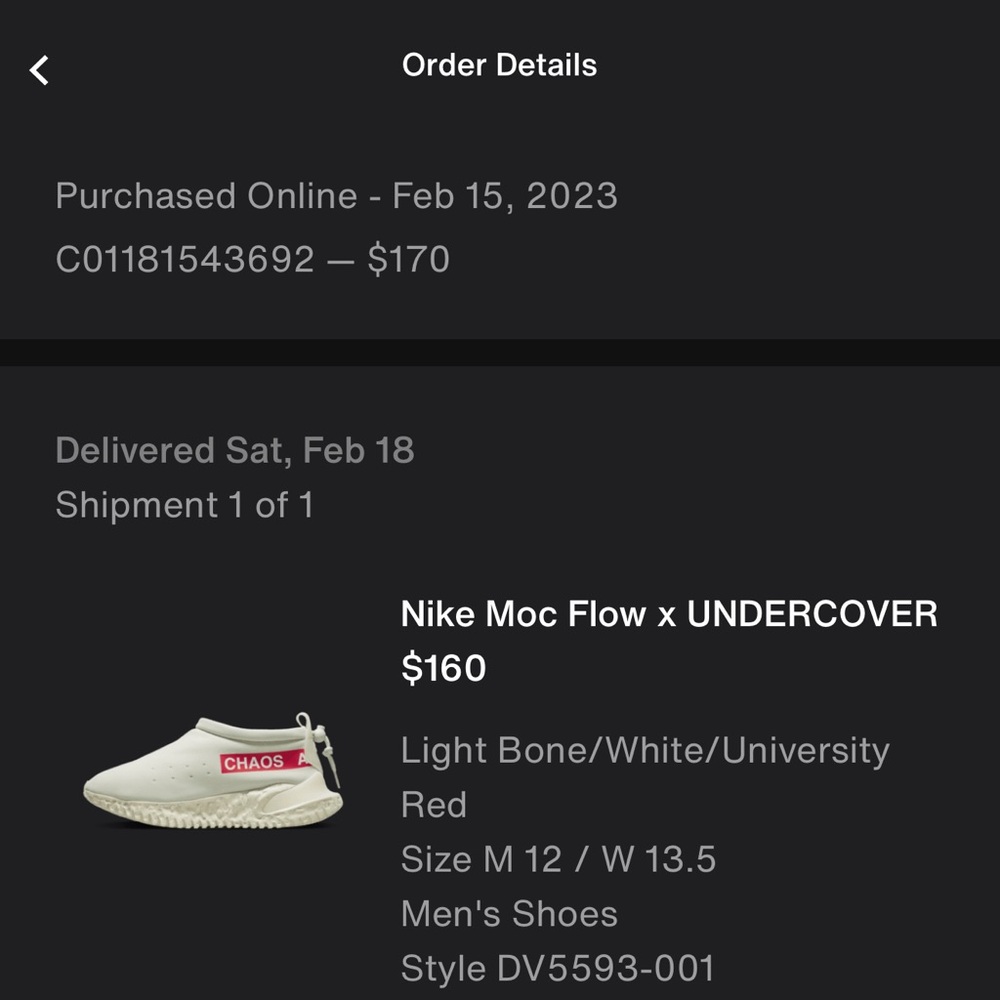Click the Style DV5593-001 text

[556, 968]
